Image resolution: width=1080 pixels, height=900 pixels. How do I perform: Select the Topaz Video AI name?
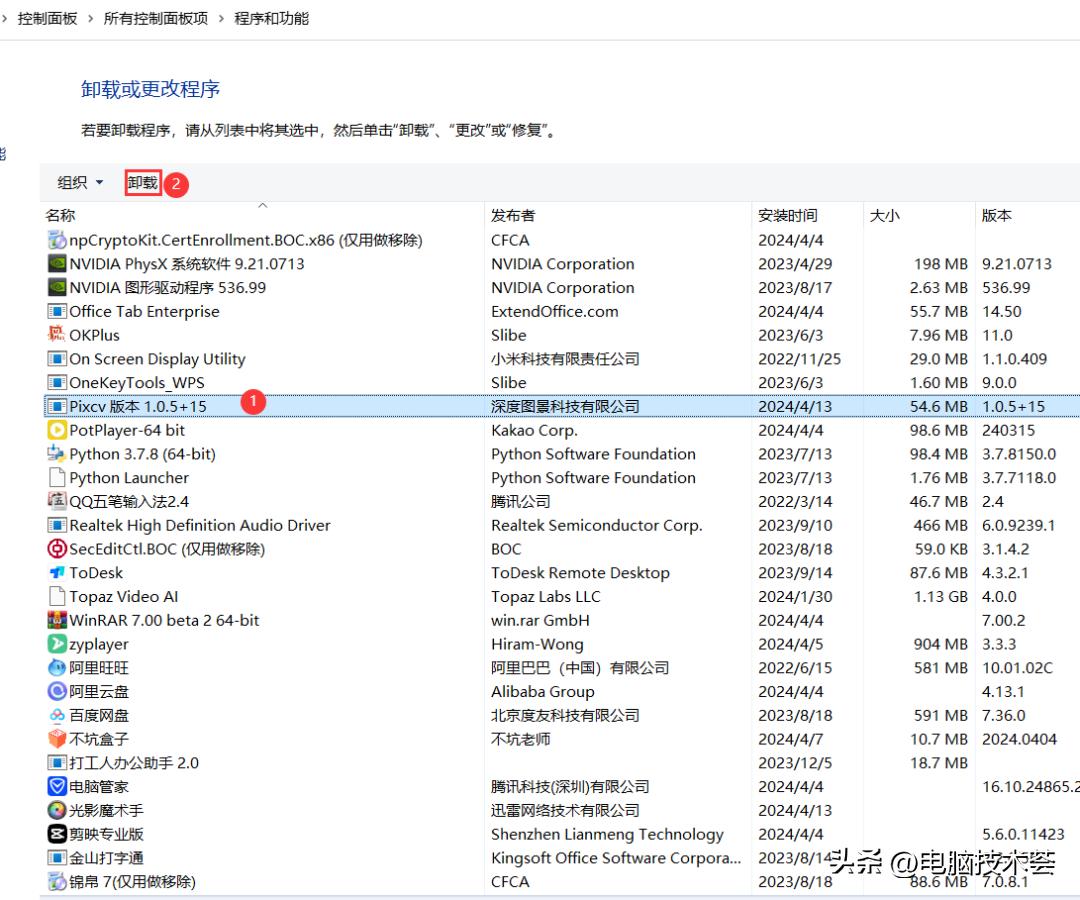pyautogui.click(x=123, y=596)
